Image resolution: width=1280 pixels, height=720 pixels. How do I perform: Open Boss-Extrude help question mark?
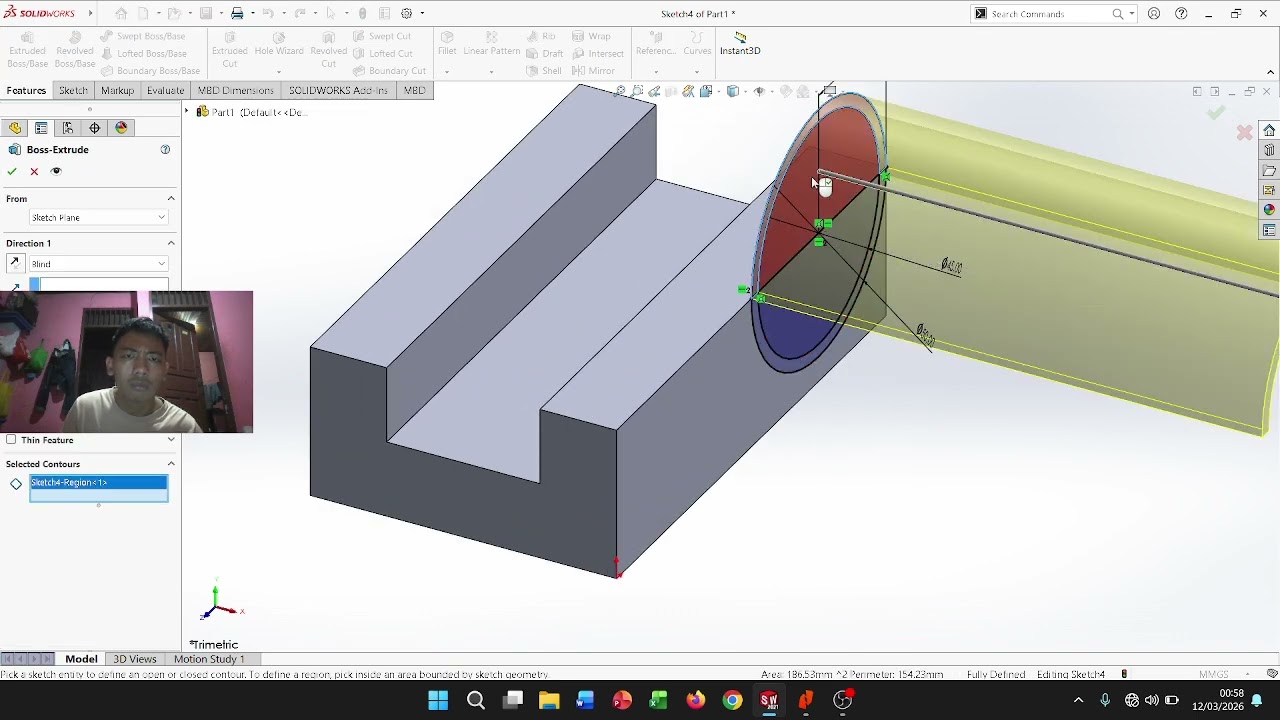click(165, 150)
